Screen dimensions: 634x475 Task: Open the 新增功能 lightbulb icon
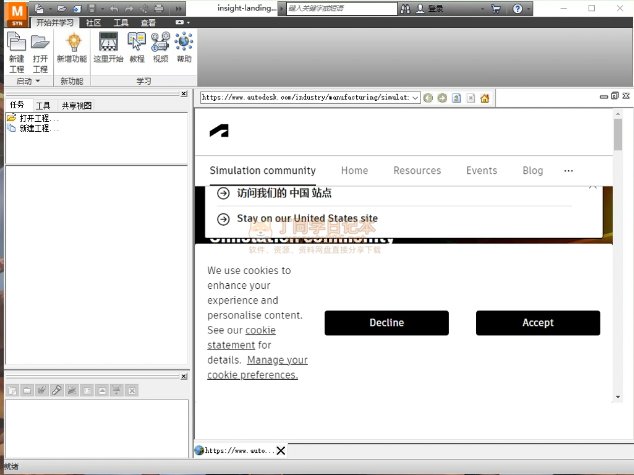click(x=72, y=48)
